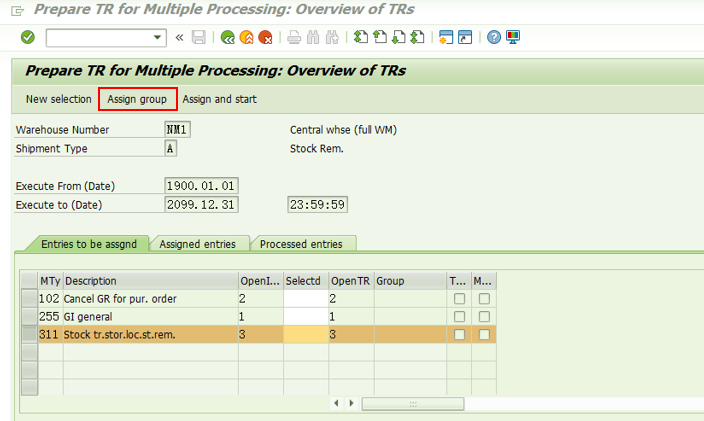Viewport: 704px width, 421px height.
Task: Click the Description column header
Action: click(150, 281)
